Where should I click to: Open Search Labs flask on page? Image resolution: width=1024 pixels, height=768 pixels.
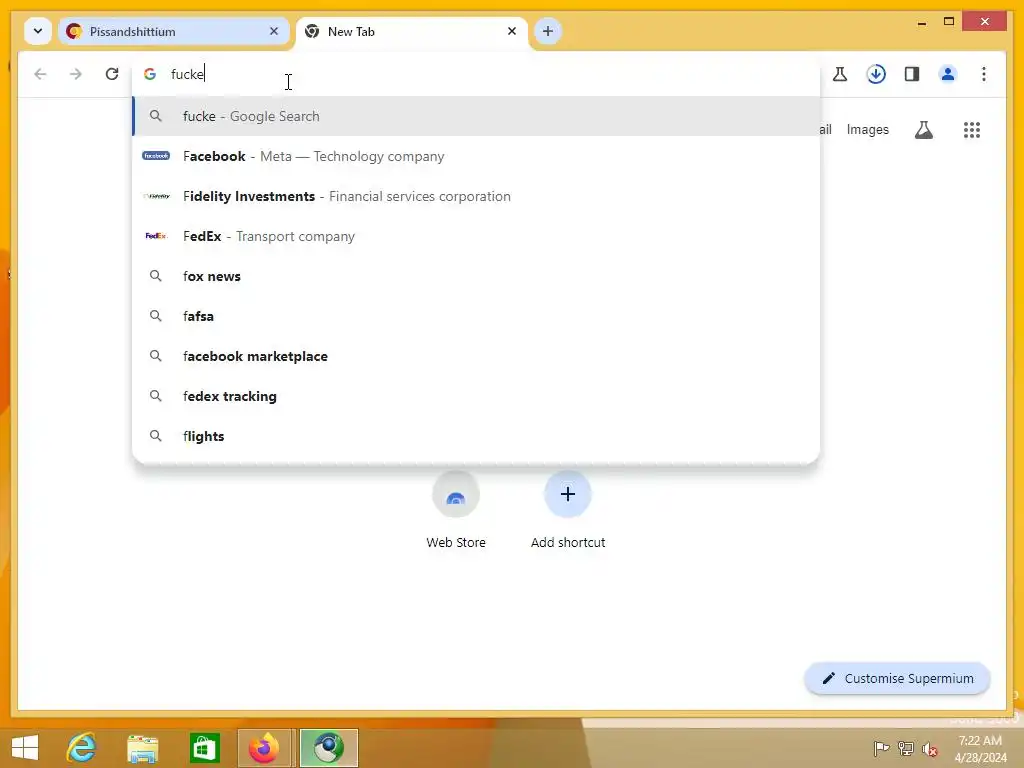pyautogui.click(x=923, y=130)
